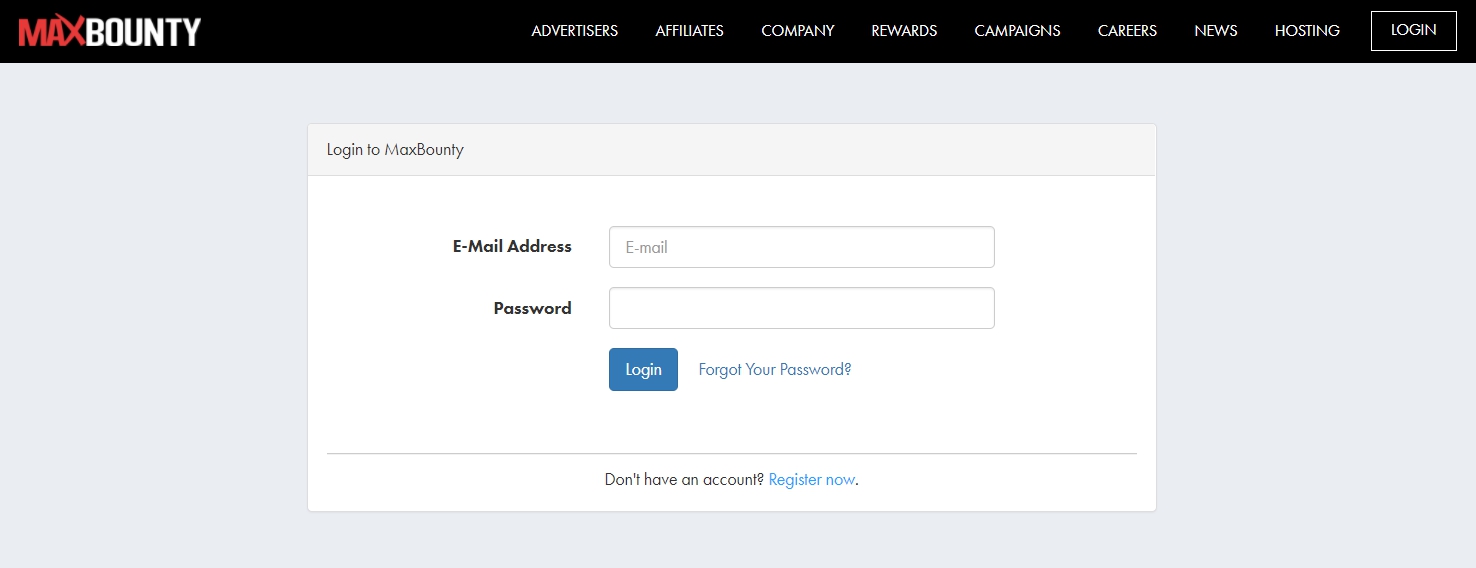Click the white BOUNTY text in the logo
This screenshot has height=568, width=1476.
[143, 32]
